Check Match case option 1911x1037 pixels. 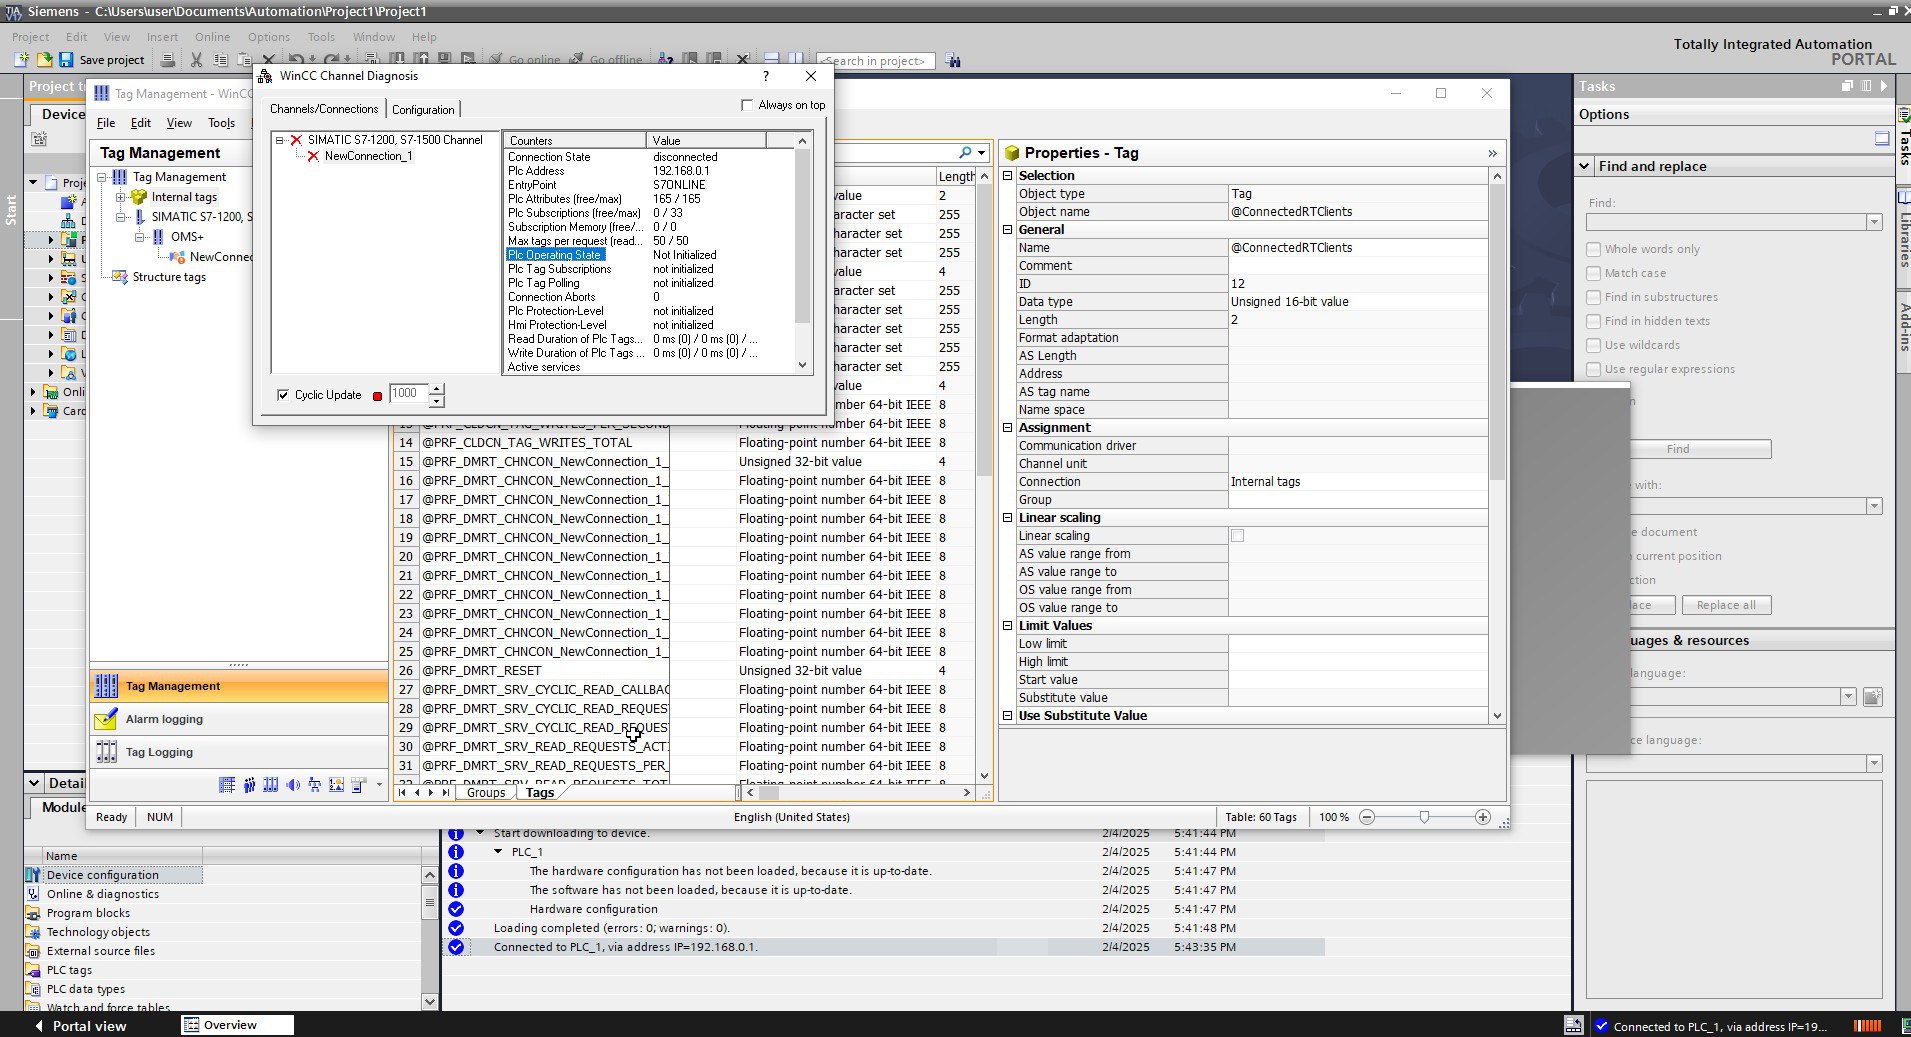pyautogui.click(x=1594, y=273)
